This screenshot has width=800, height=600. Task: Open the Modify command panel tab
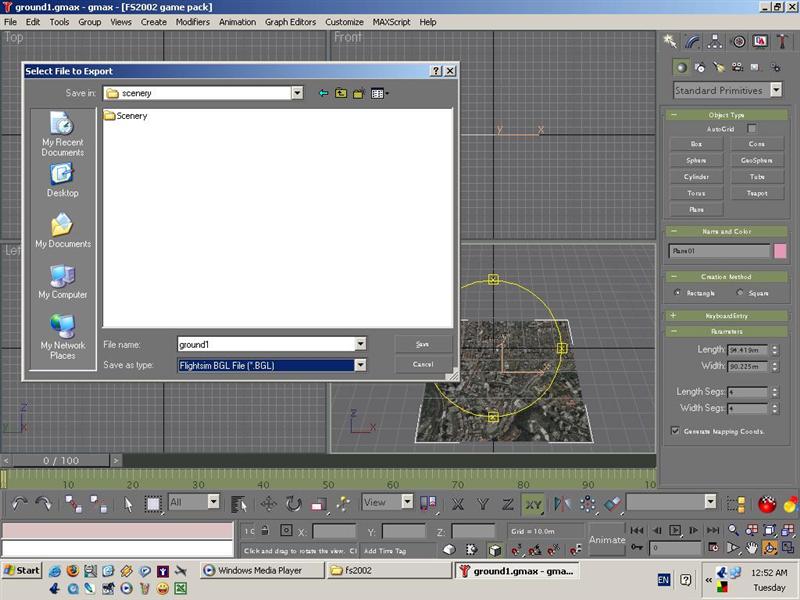pos(693,41)
